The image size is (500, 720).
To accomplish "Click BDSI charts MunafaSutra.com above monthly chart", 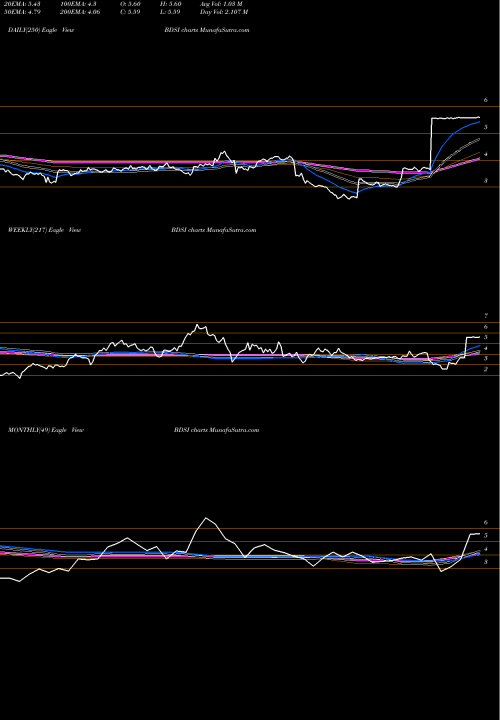I will [217, 430].
